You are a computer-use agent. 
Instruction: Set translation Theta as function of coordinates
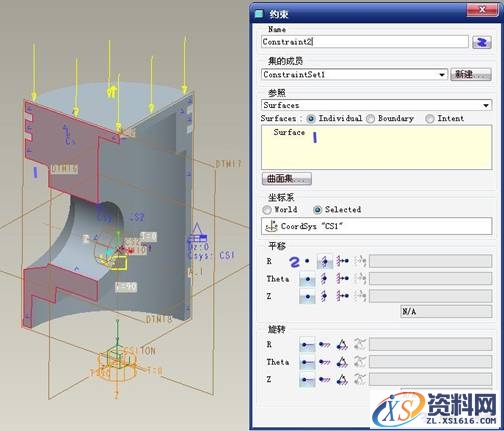click(x=360, y=279)
